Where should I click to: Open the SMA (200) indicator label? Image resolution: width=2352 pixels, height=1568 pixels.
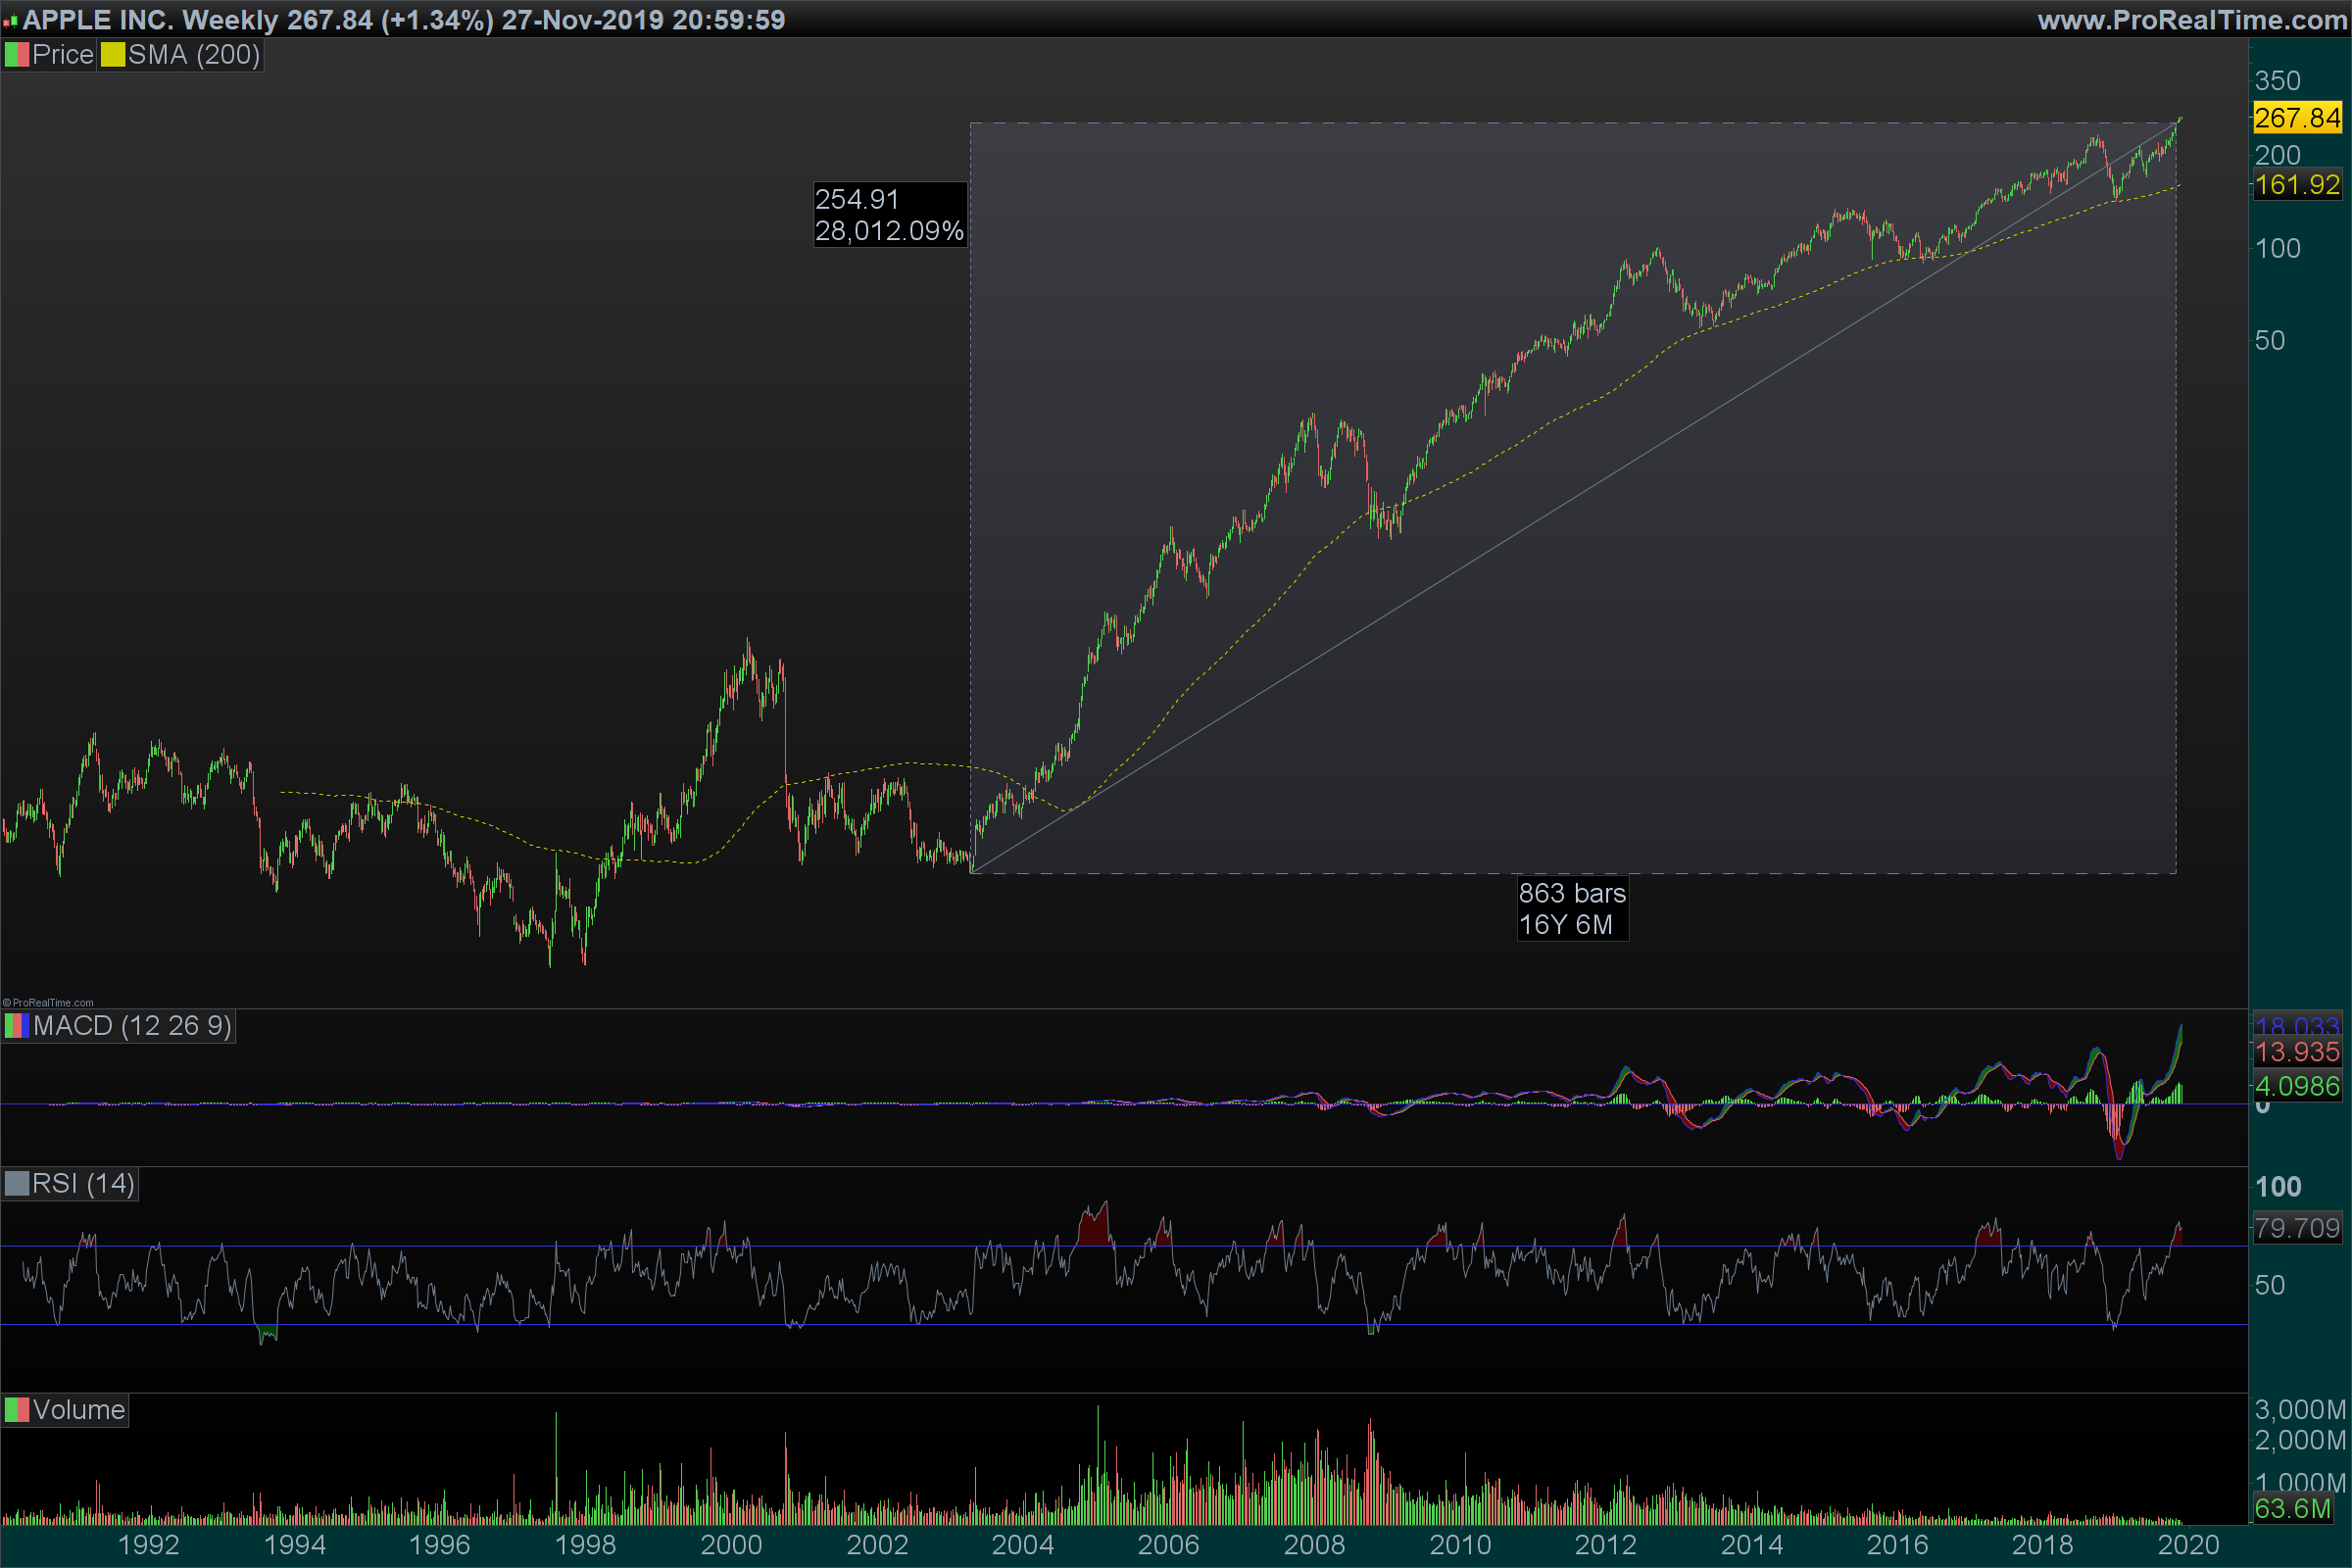coord(193,55)
